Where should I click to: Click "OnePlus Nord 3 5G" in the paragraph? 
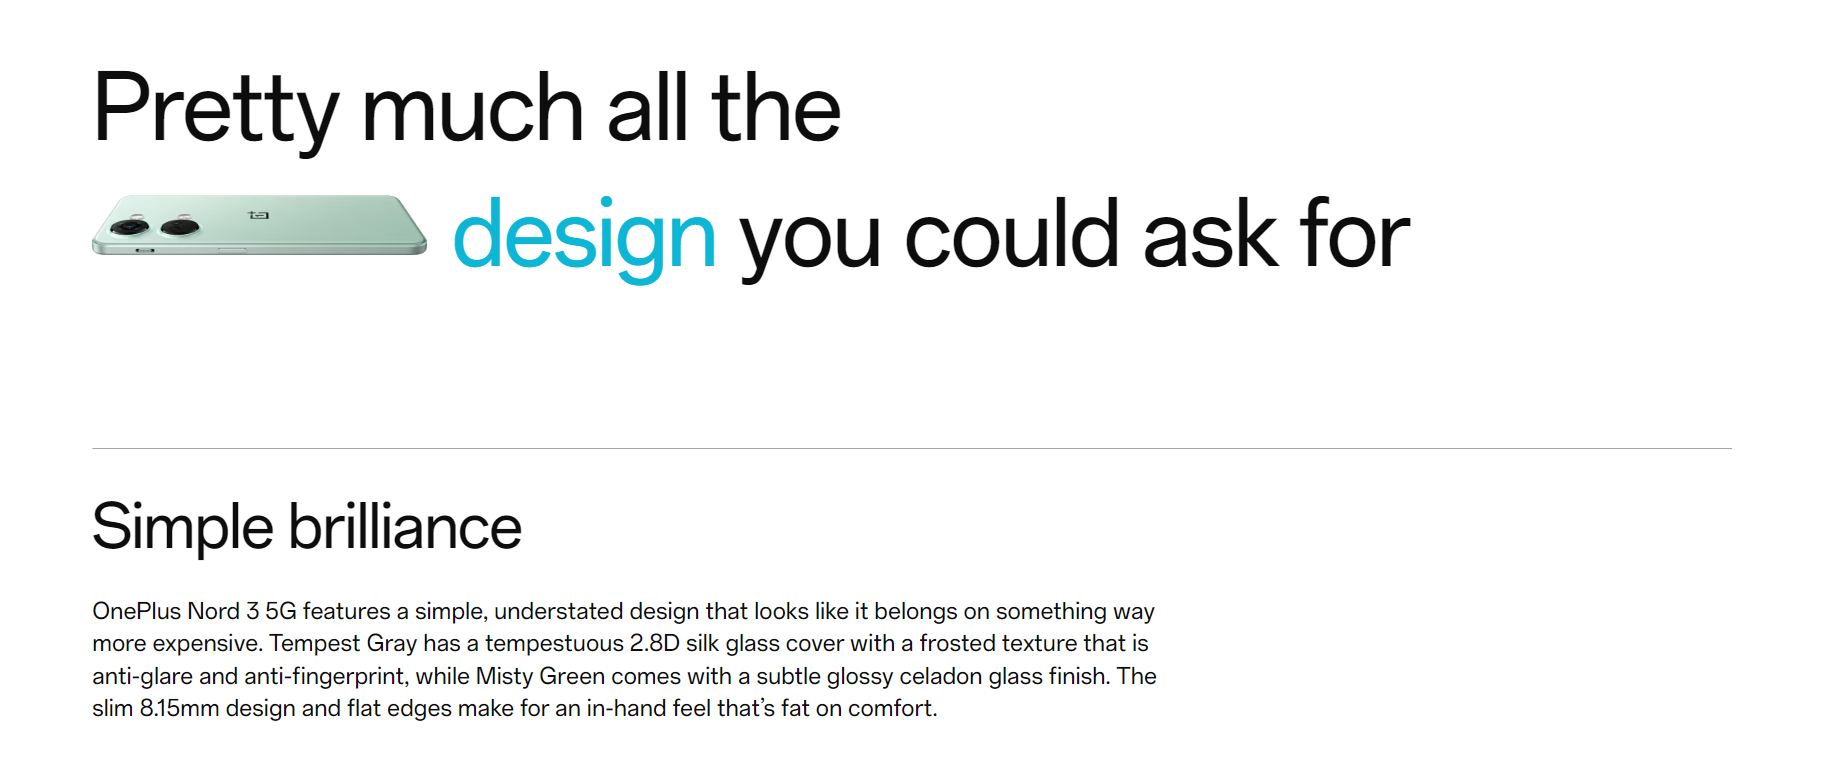coord(195,611)
